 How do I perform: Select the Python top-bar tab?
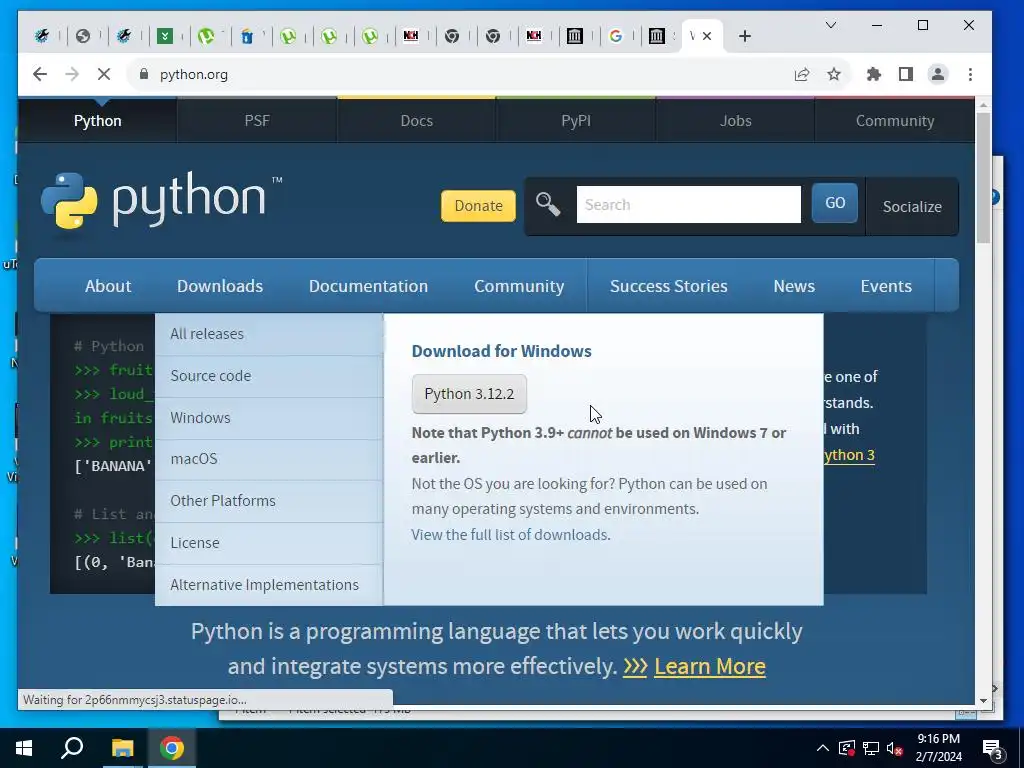tap(97, 121)
